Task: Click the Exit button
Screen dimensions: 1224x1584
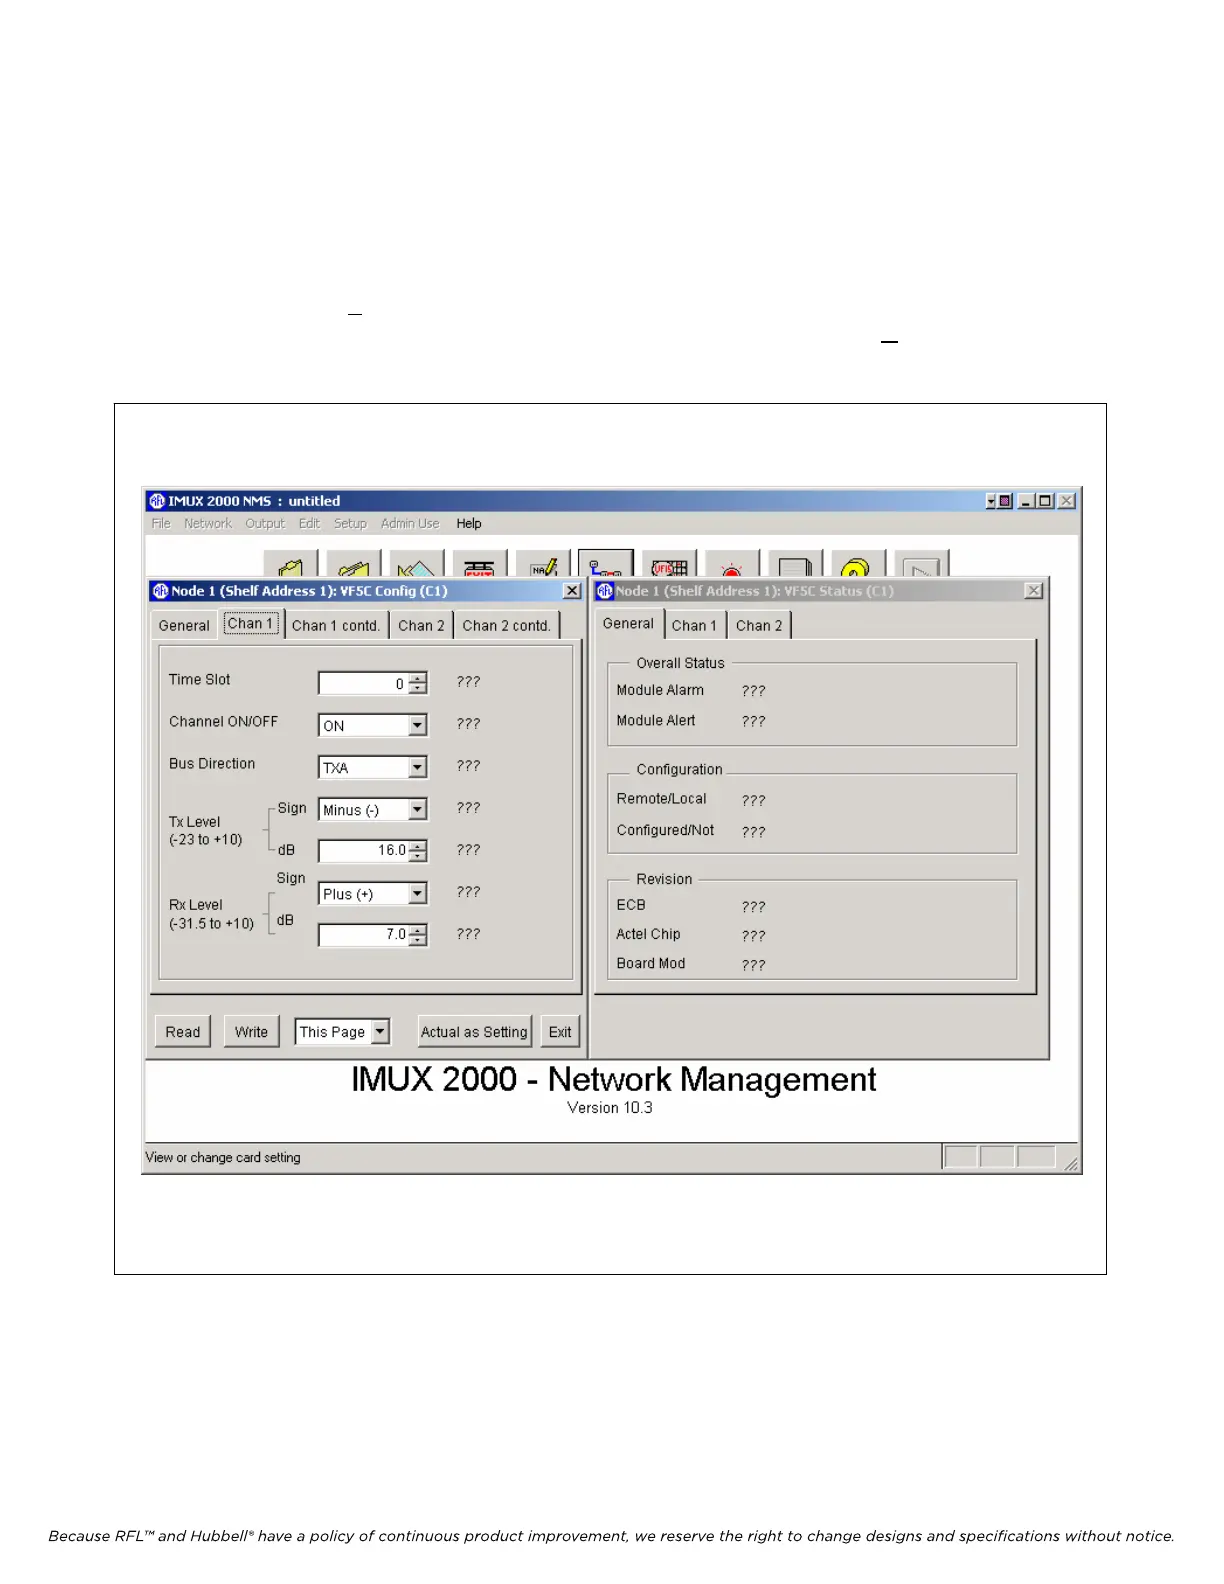Action: click(x=560, y=1031)
